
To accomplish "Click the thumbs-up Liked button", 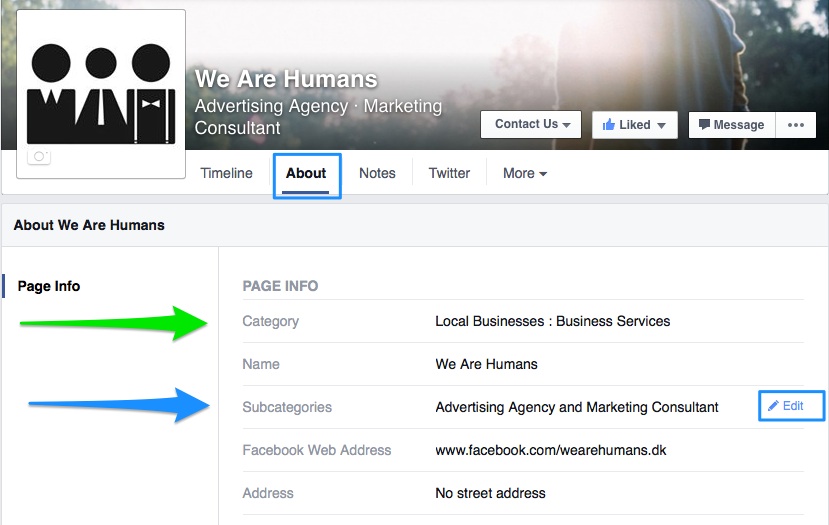I will pos(634,125).
